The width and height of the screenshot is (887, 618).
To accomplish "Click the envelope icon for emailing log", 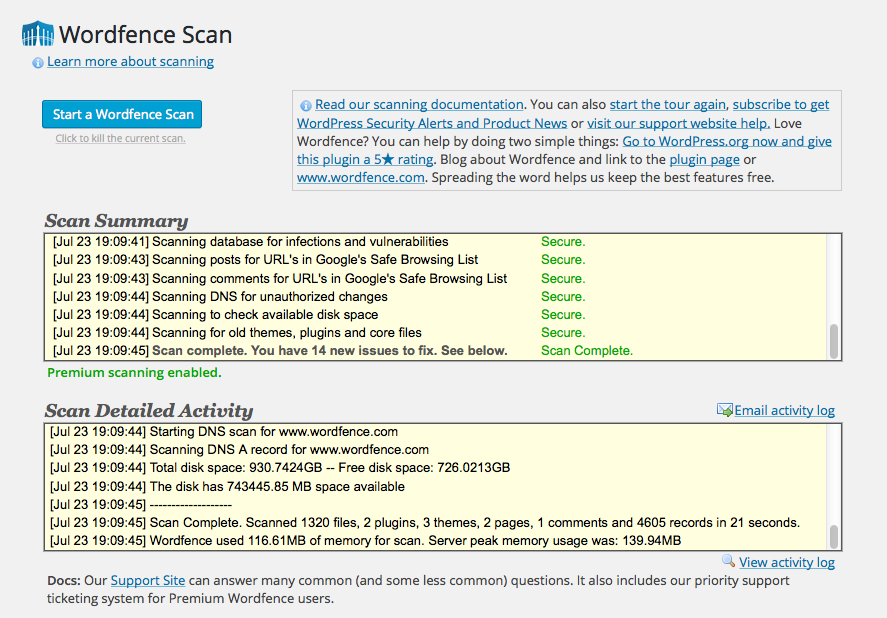I will [x=725, y=410].
